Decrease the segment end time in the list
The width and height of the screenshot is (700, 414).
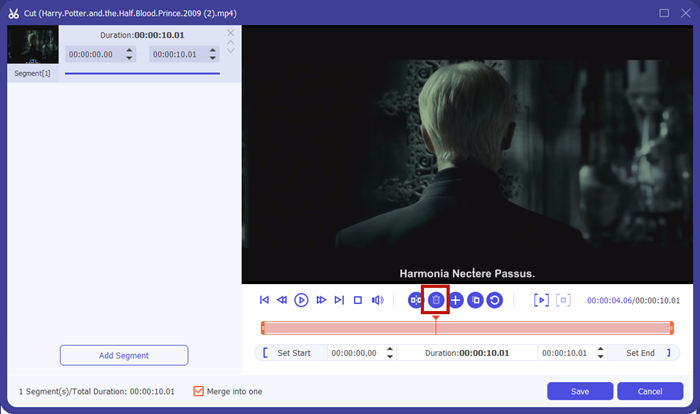[x=212, y=58]
